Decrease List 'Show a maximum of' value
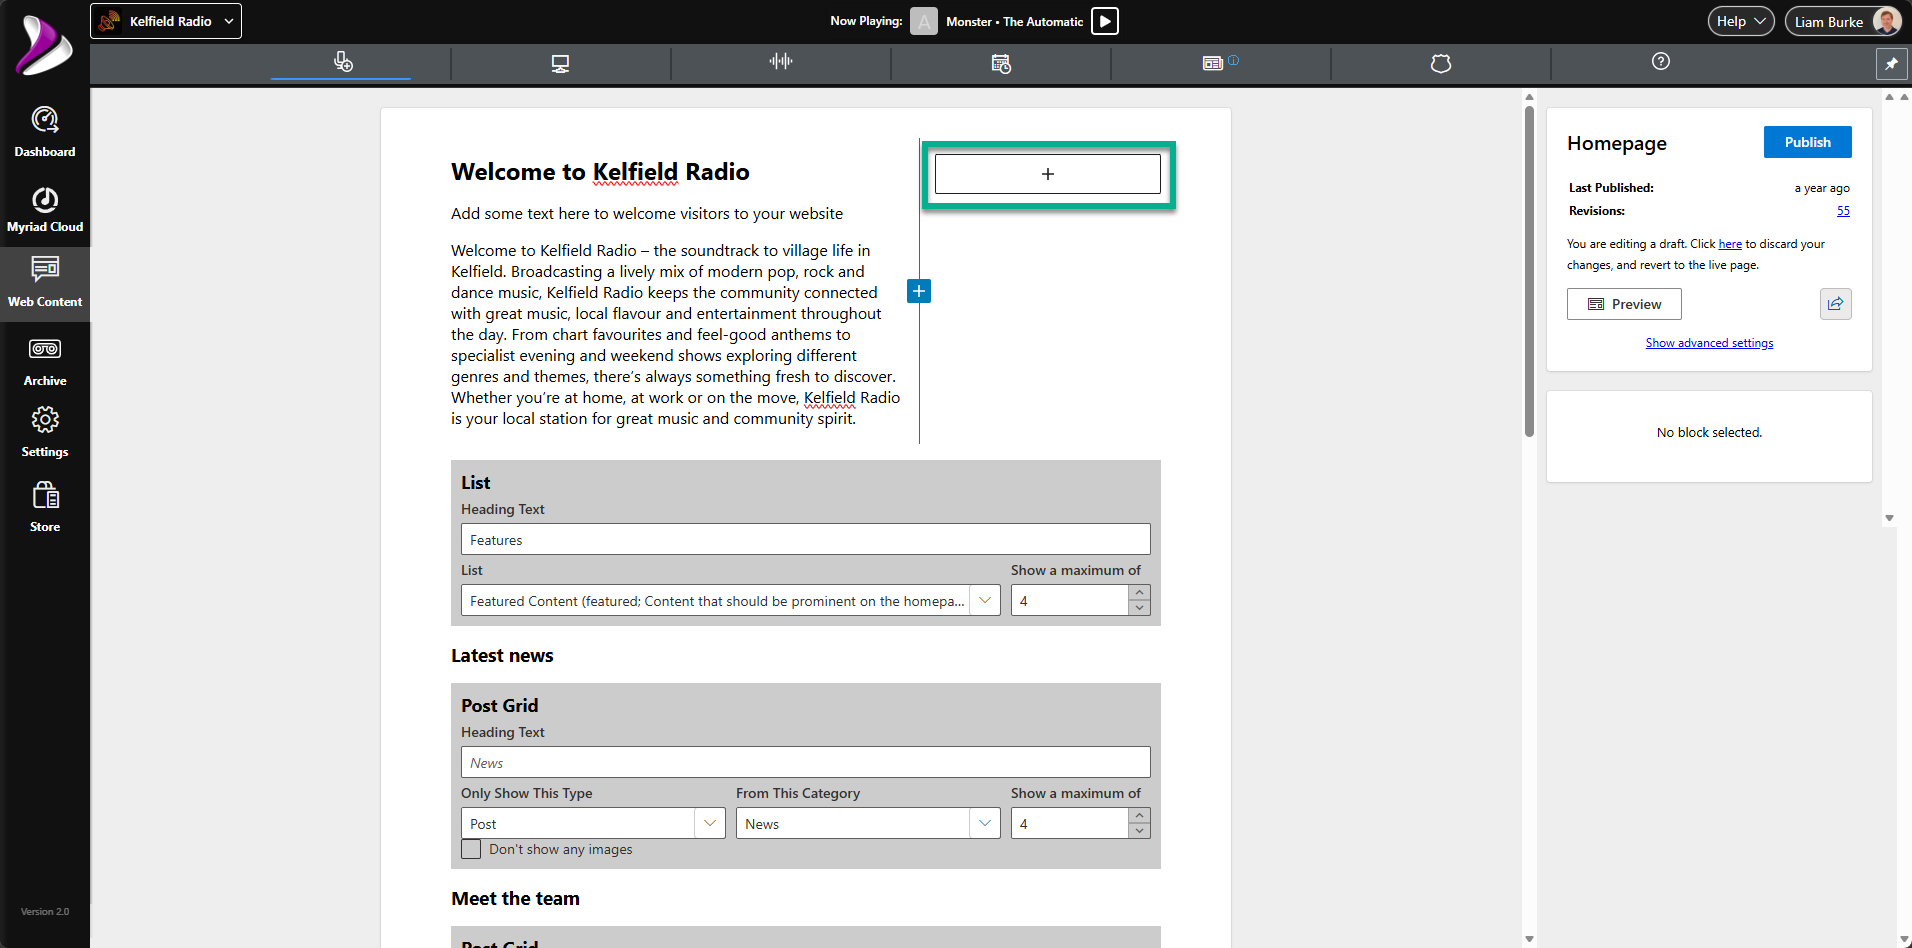This screenshot has width=1912, height=948. point(1140,608)
